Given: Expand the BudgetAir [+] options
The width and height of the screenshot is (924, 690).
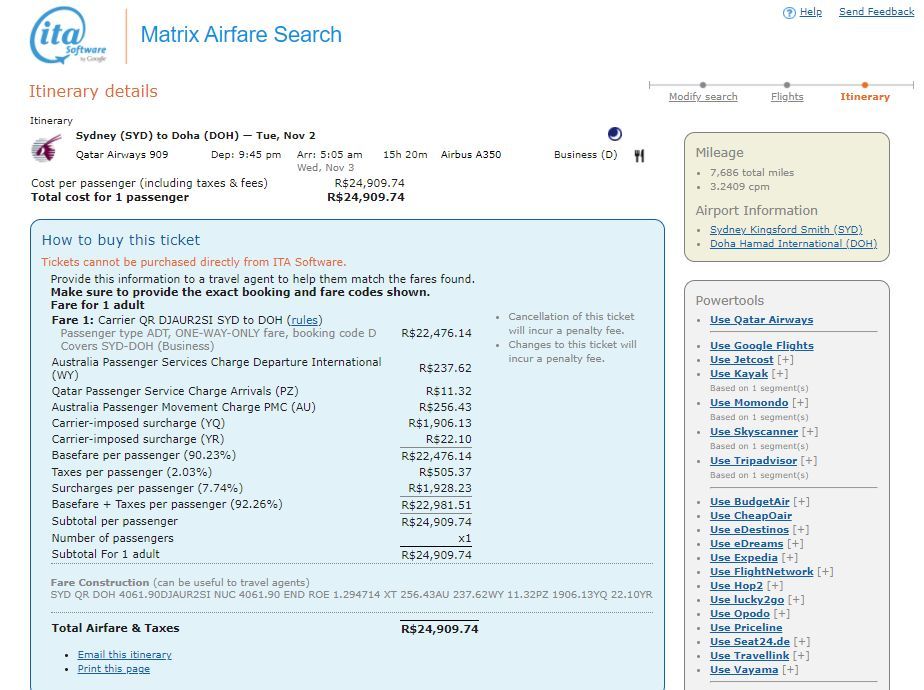Looking at the screenshot, I should pos(801,501).
